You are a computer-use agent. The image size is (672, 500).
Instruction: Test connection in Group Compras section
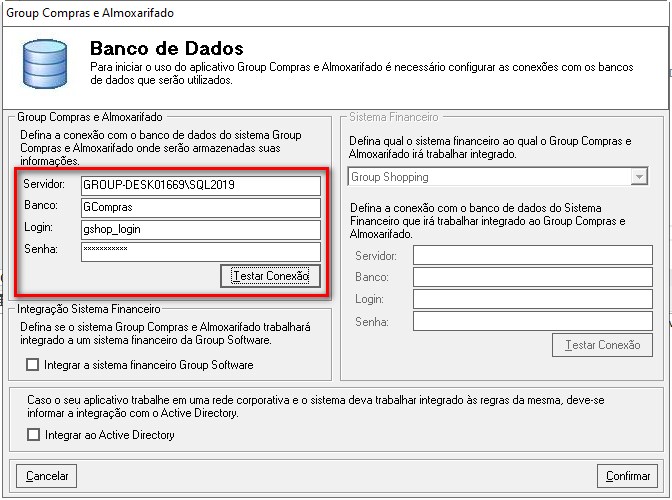point(270,276)
